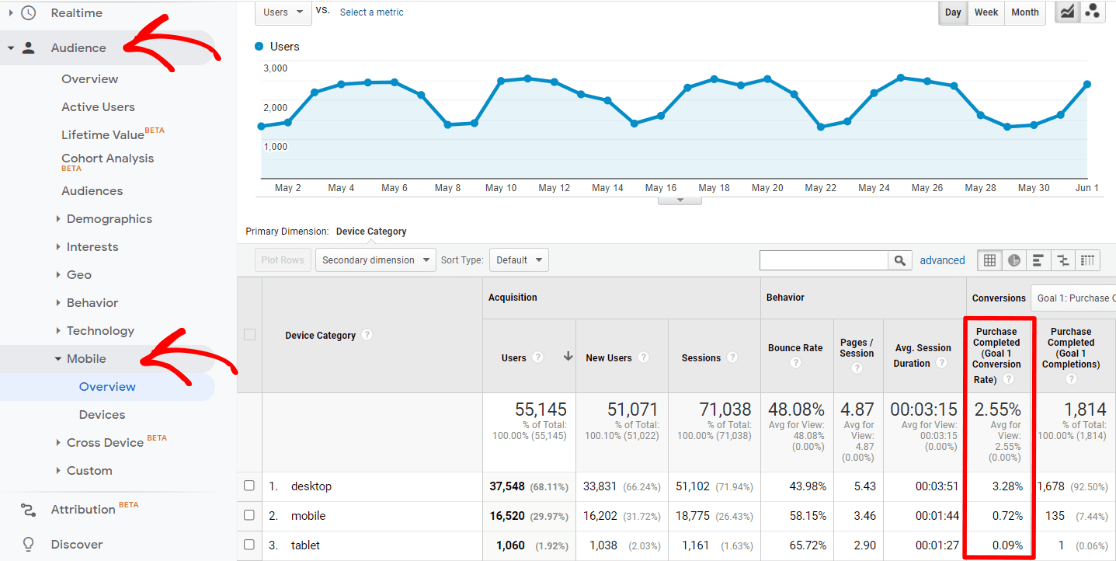Click help icon next to New Users

[643, 357]
